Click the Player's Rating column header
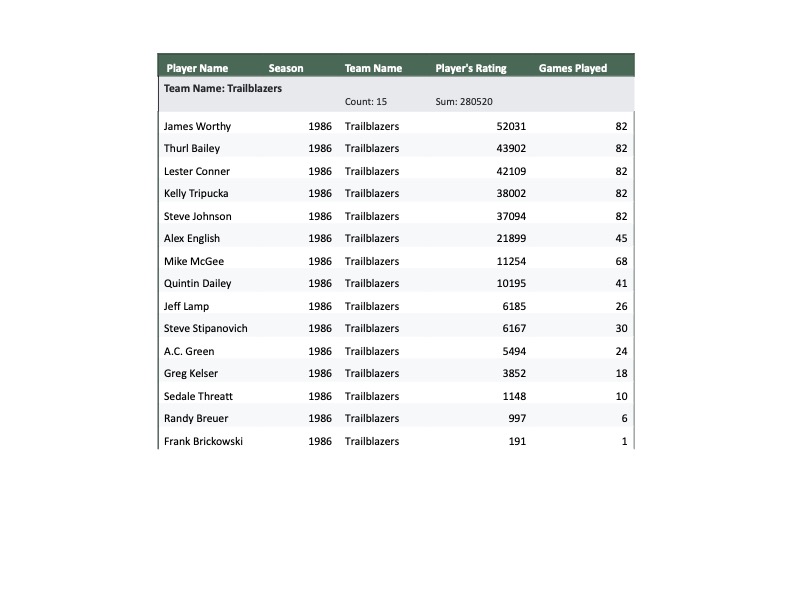 pyautogui.click(x=471, y=69)
